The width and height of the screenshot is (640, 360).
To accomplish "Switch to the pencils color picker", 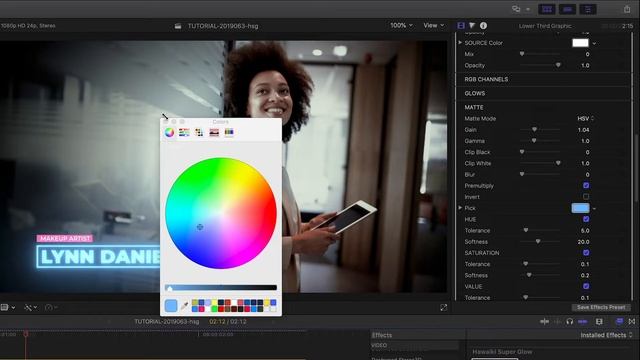I will pyautogui.click(x=229, y=132).
